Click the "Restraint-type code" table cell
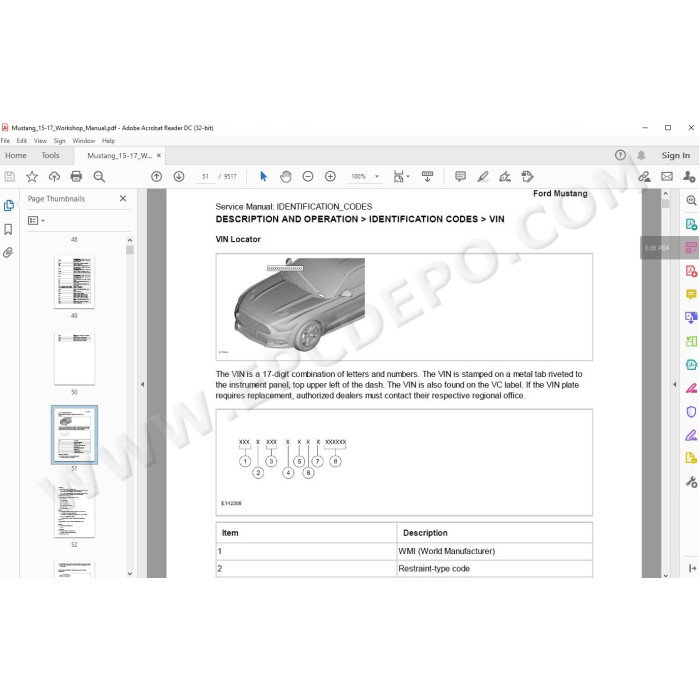700x700 pixels. [x=495, y=569]
